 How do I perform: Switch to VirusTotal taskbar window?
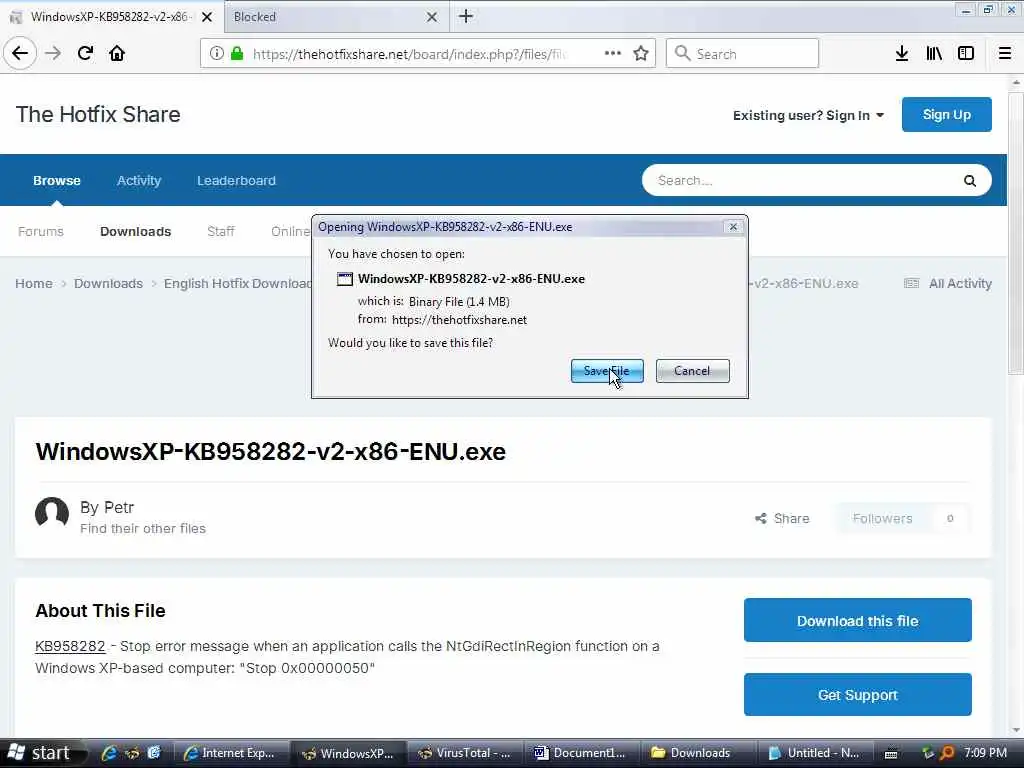(x=465, y=753)
